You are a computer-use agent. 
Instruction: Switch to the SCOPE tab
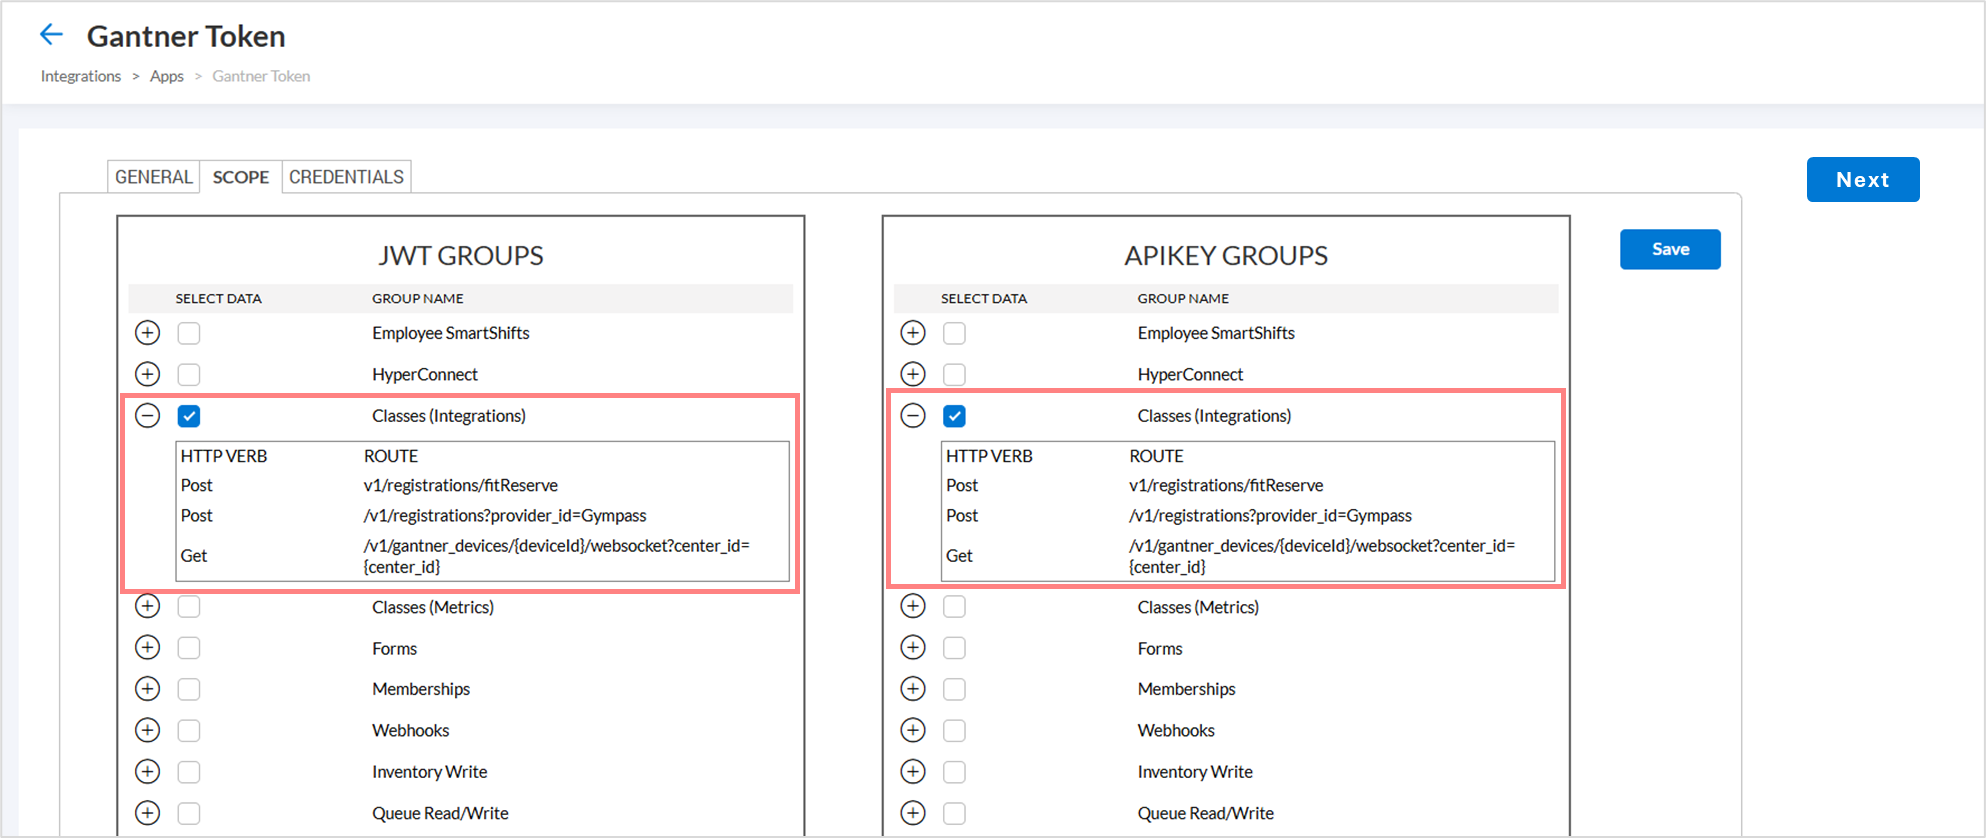click(241, 177)
